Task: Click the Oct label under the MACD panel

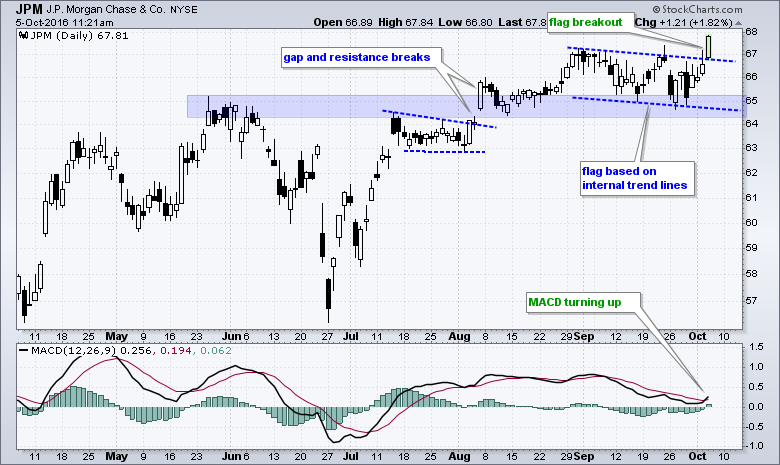Action: (697, 457)
